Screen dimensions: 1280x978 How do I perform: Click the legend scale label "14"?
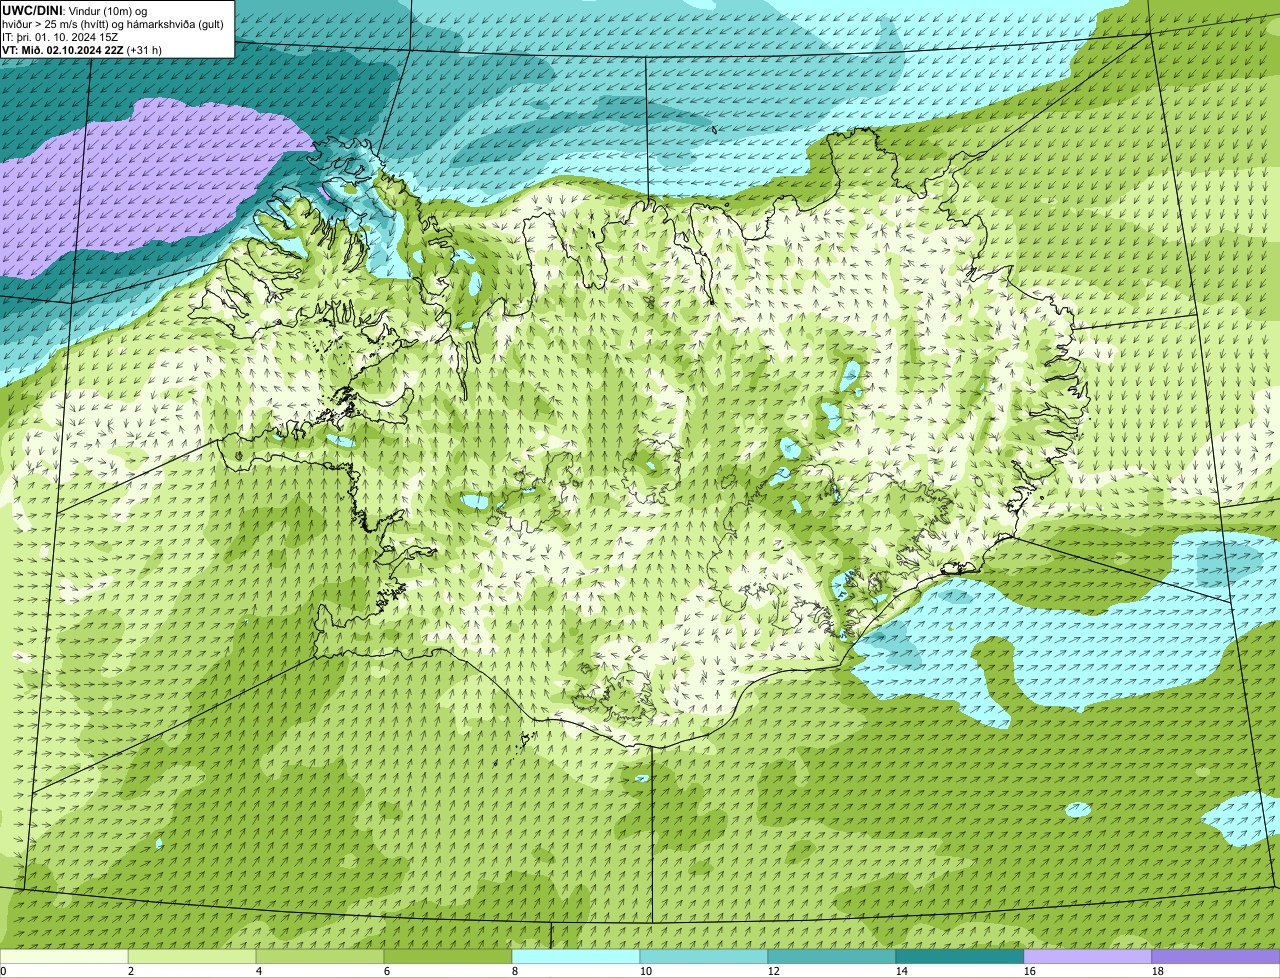point(902,971)
